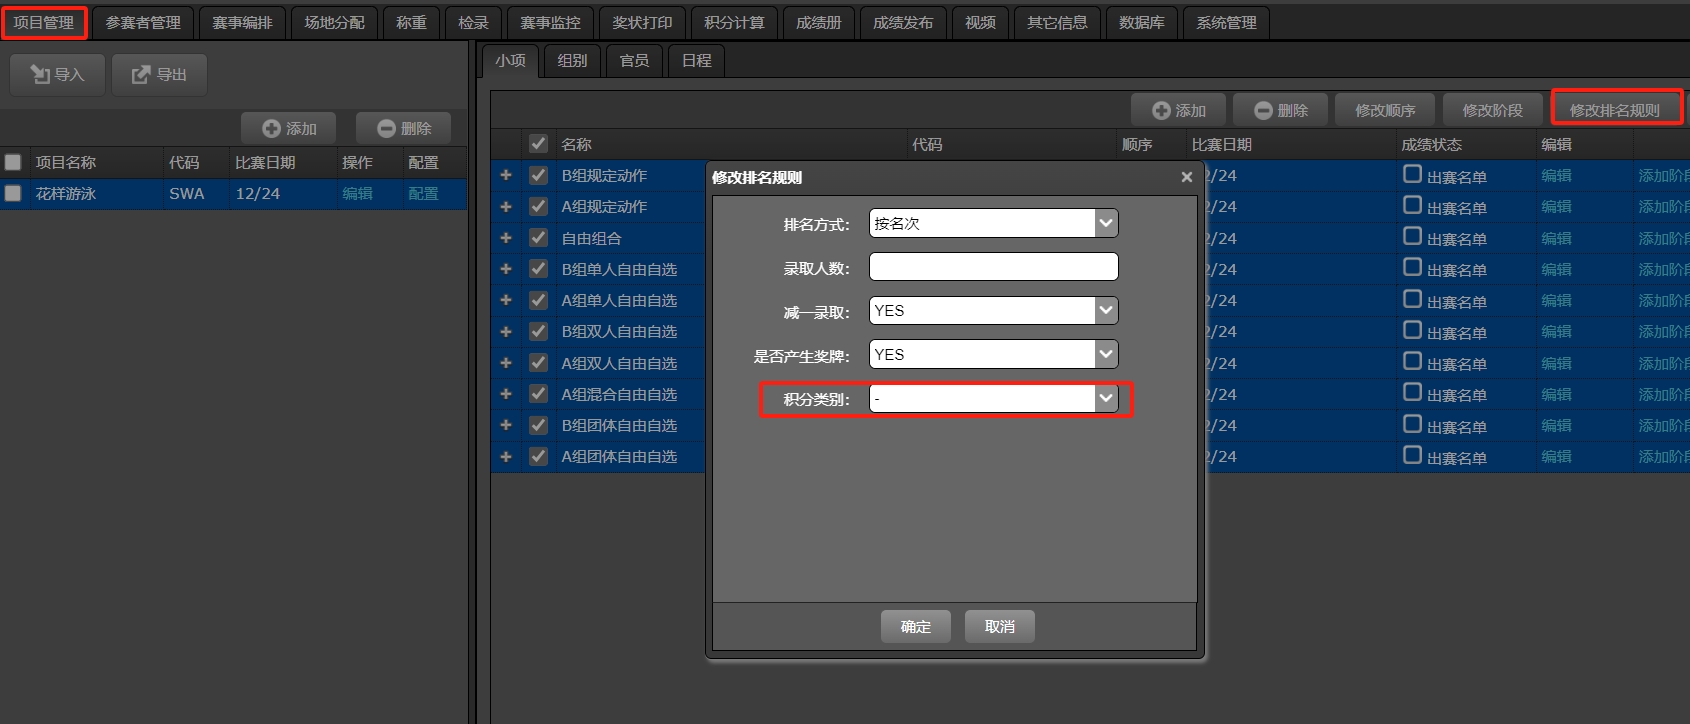Click the 导入 import icon button

point(57,75)
